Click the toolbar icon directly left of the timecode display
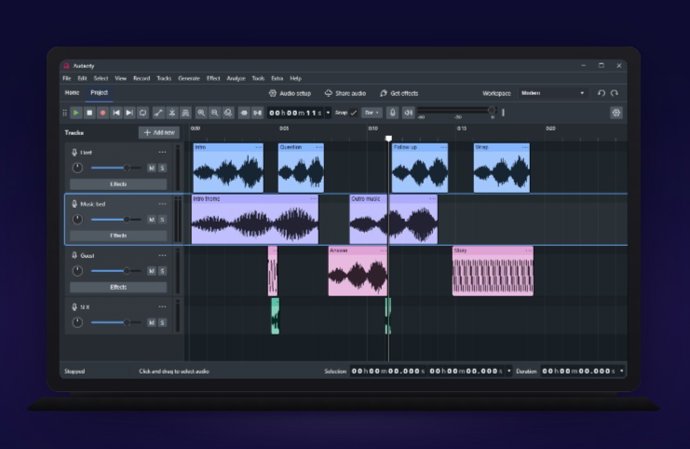This screenshot has width=690, height=449. 257,113
